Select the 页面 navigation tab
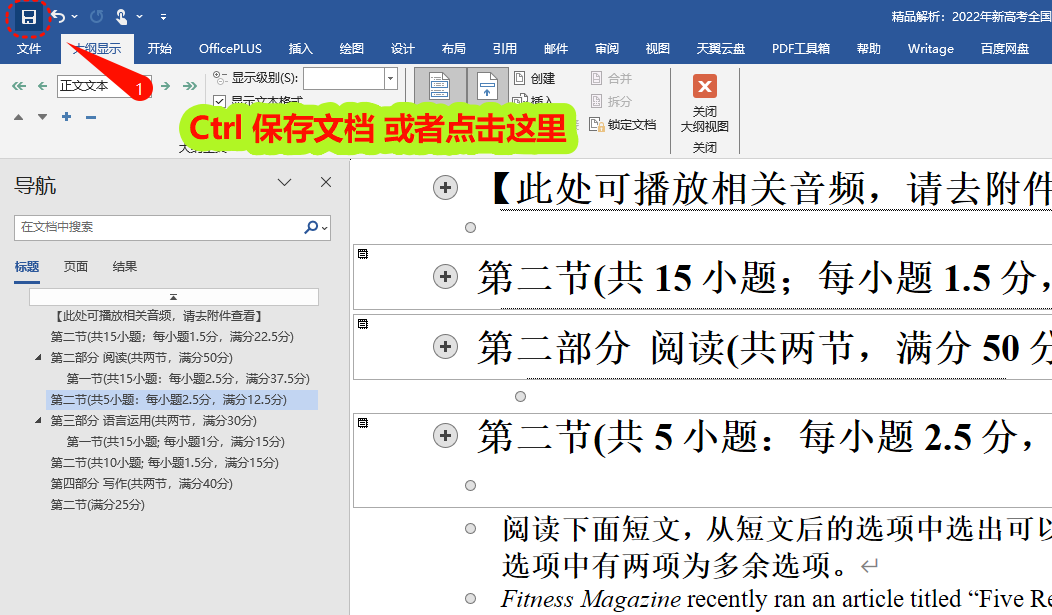 76,267
